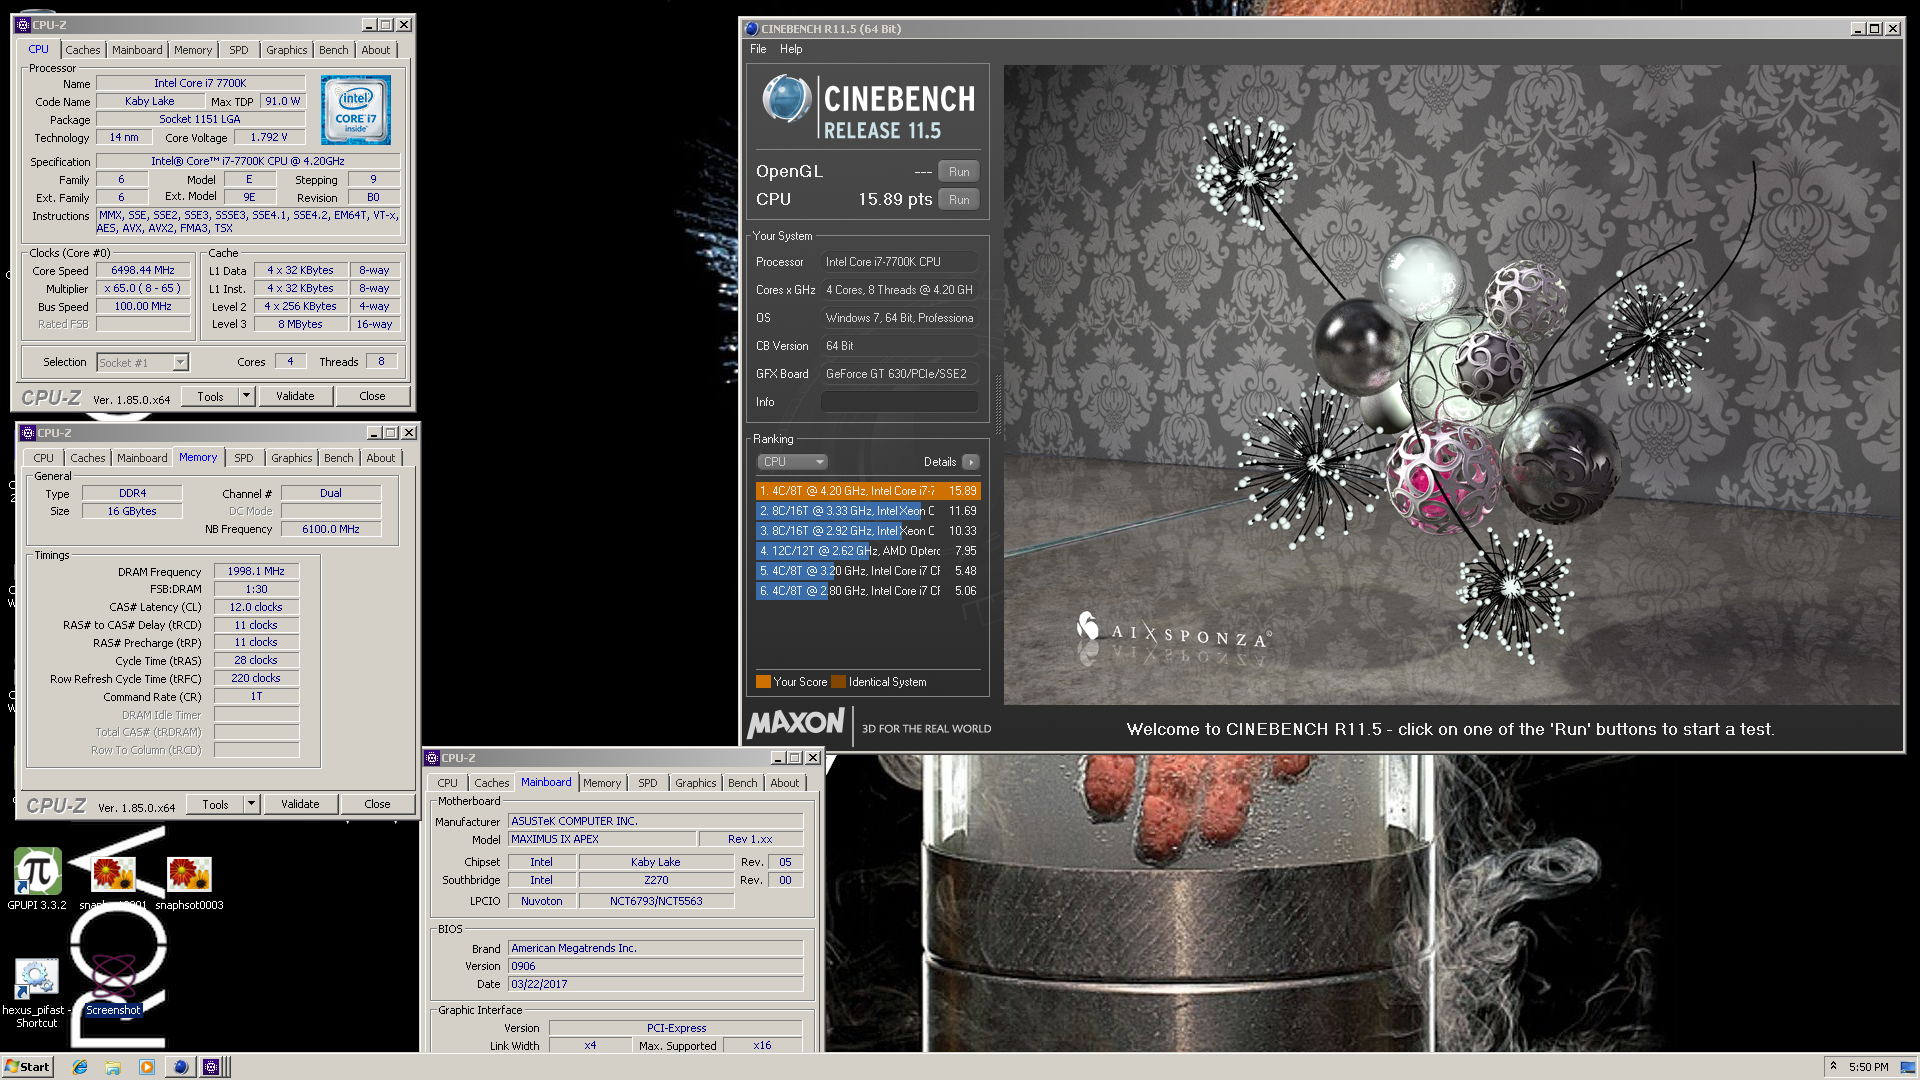Select ranking row 3 with score 10.33

[x=868, y=531]
